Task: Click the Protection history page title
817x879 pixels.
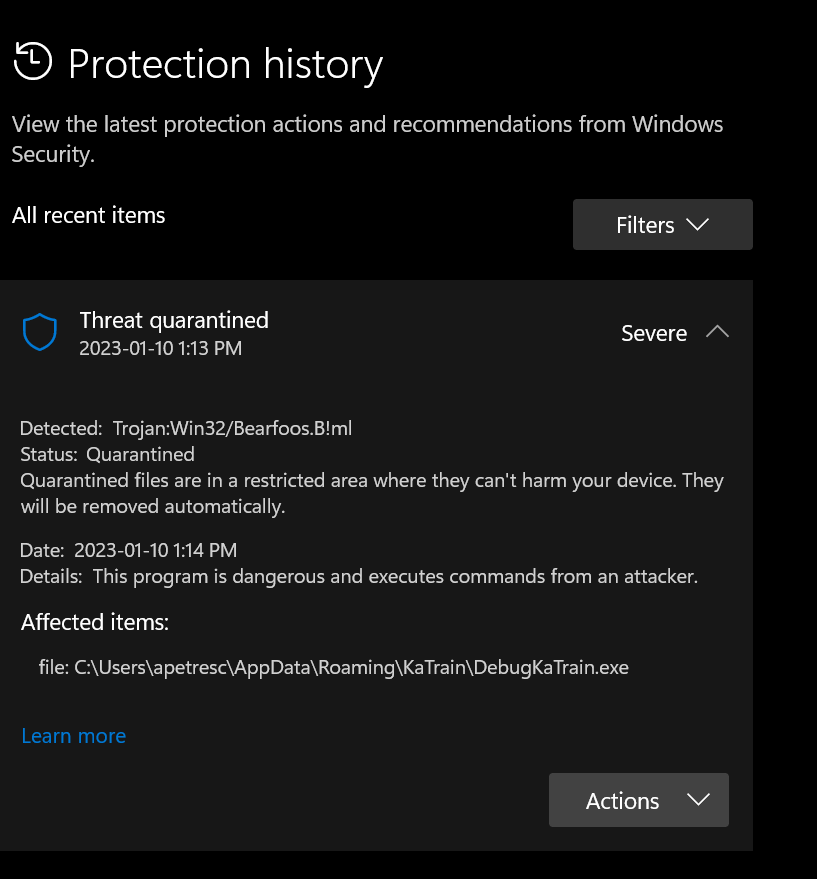Action: 225,64
